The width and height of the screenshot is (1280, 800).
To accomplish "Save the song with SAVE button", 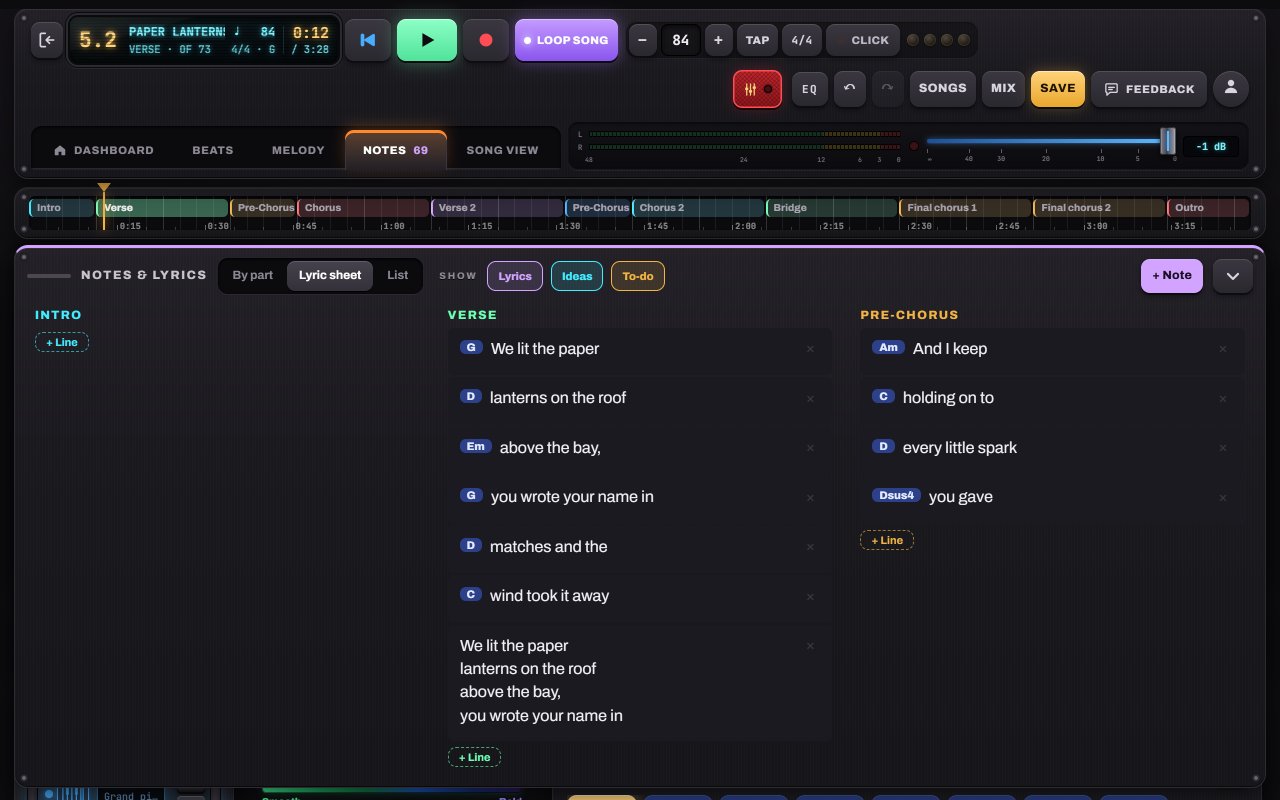I will pos(1057,88).
